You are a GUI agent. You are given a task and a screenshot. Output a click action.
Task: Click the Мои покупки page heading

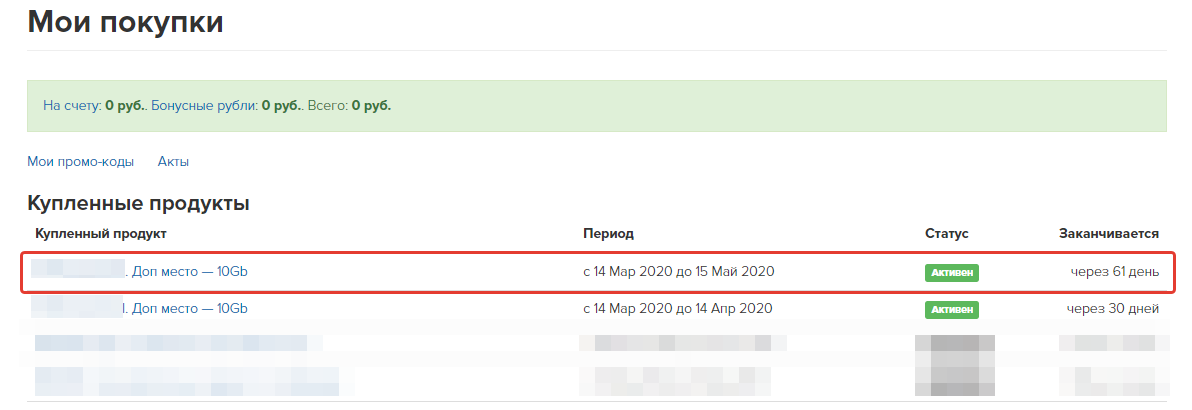click(125, 21)
